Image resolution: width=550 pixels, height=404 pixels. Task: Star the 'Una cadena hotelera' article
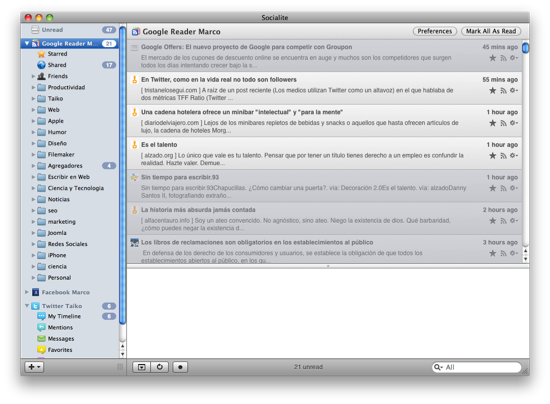pyautogui.click(x=492, y=123)
